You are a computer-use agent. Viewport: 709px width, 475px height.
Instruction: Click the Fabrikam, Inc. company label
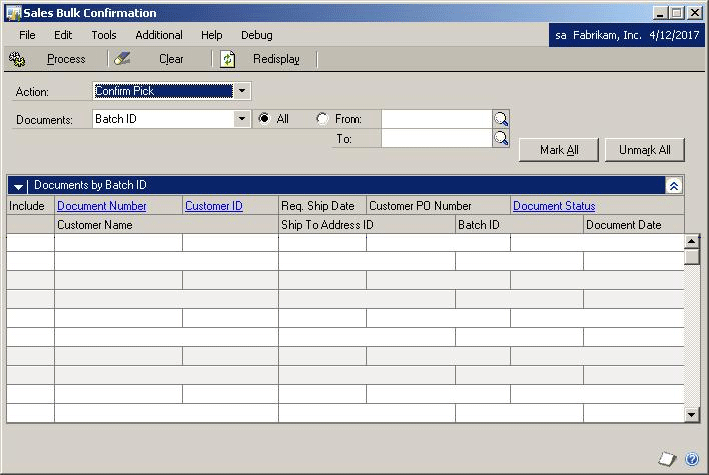click(607, 35)
